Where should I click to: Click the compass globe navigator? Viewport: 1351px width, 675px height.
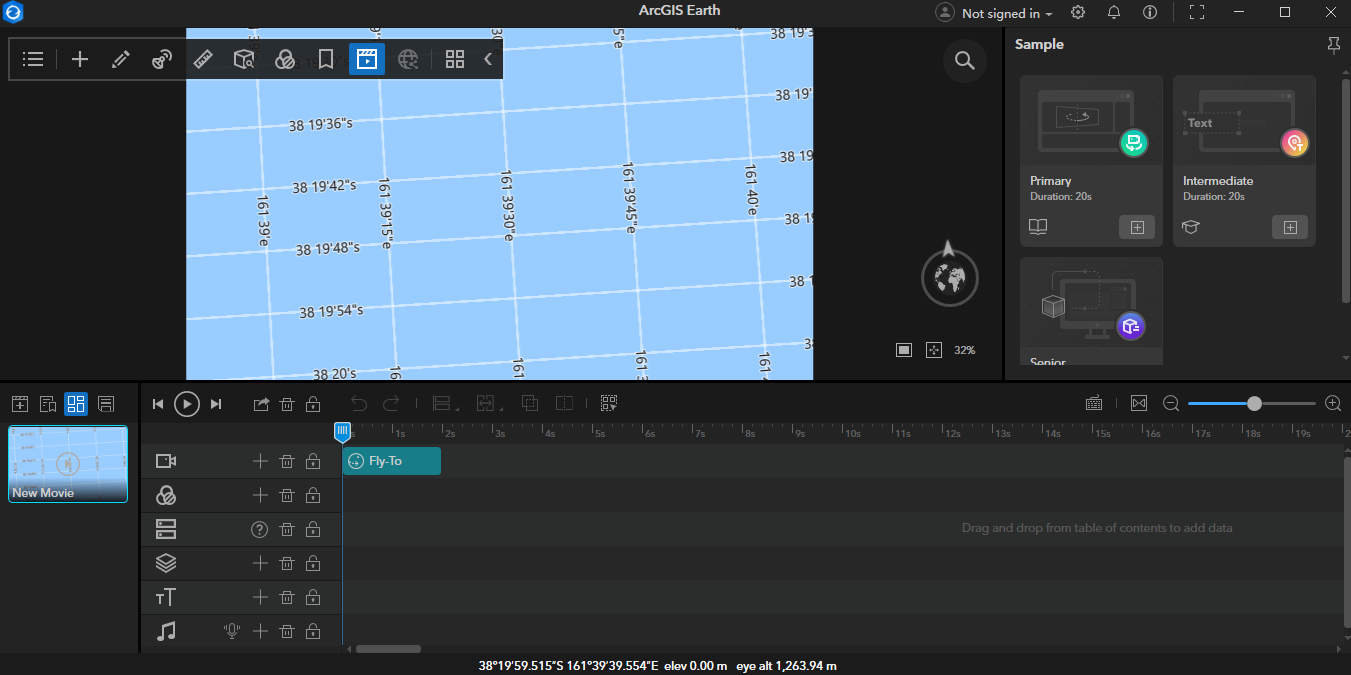(949, 278)
